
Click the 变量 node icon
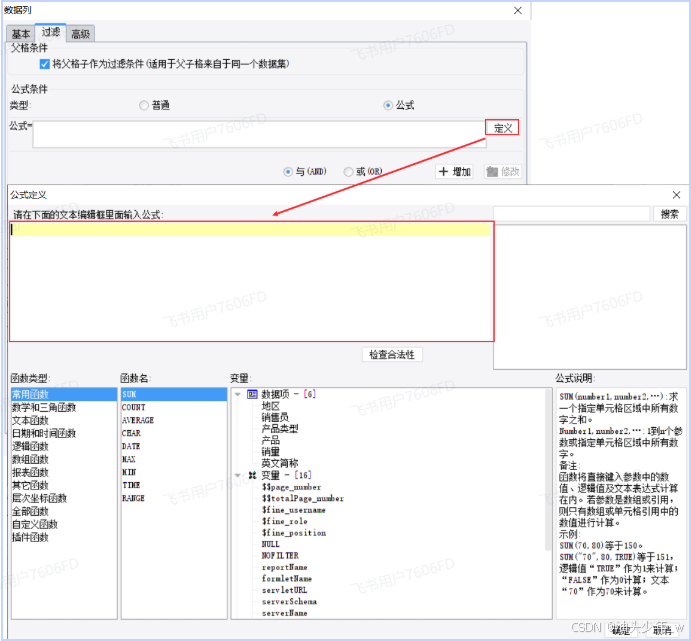[252, 475]
